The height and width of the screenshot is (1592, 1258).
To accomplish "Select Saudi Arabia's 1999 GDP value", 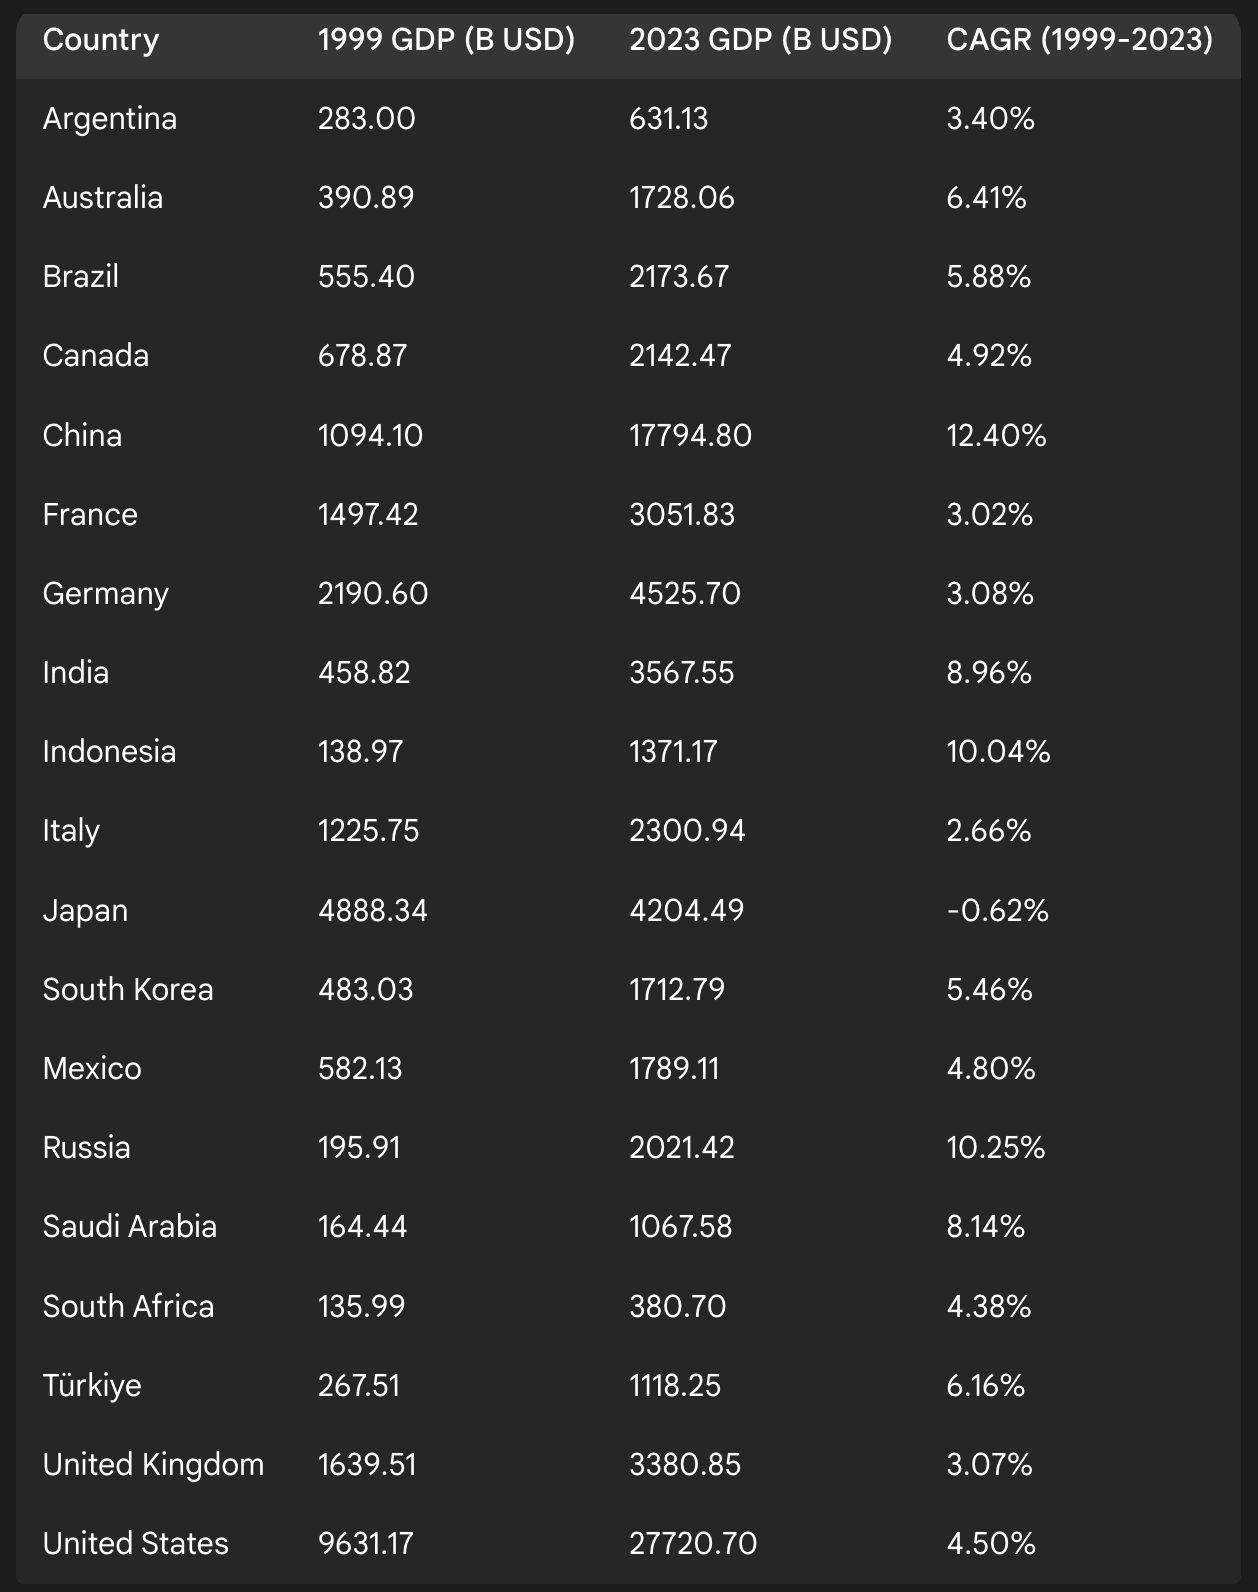I will click(362, 1227).
